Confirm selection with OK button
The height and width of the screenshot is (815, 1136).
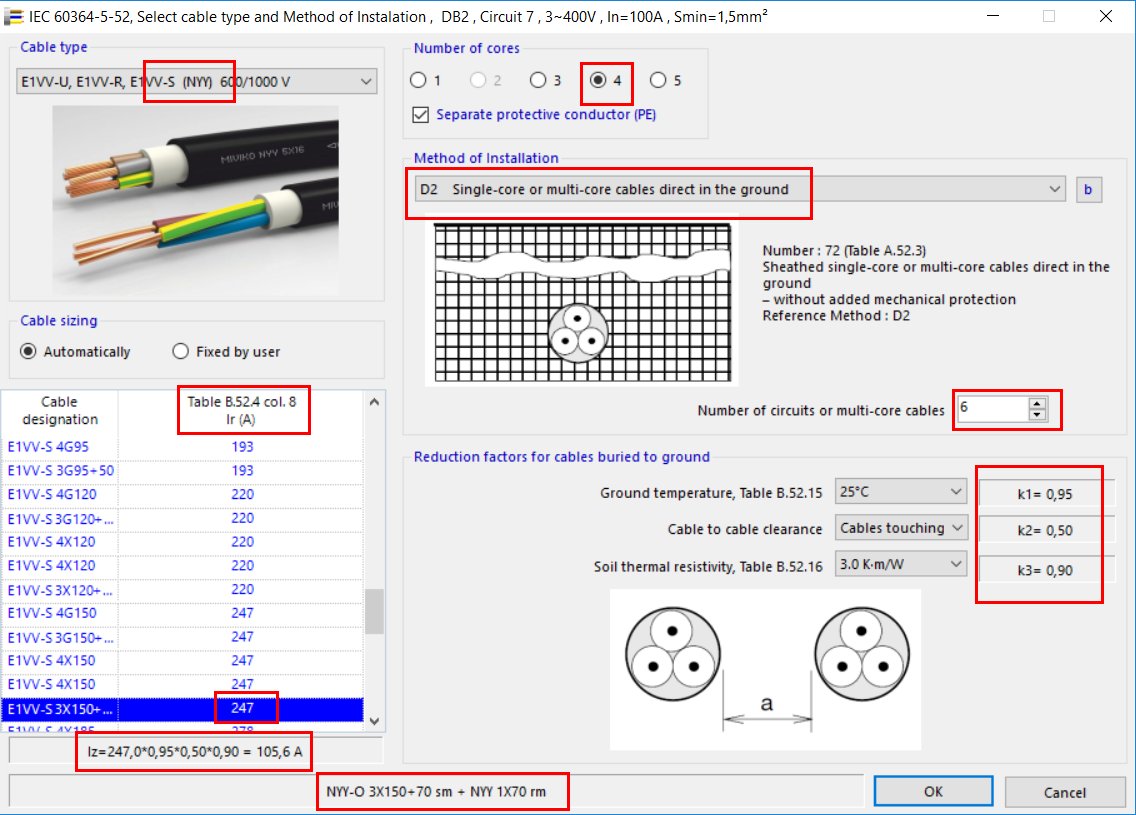932,791
